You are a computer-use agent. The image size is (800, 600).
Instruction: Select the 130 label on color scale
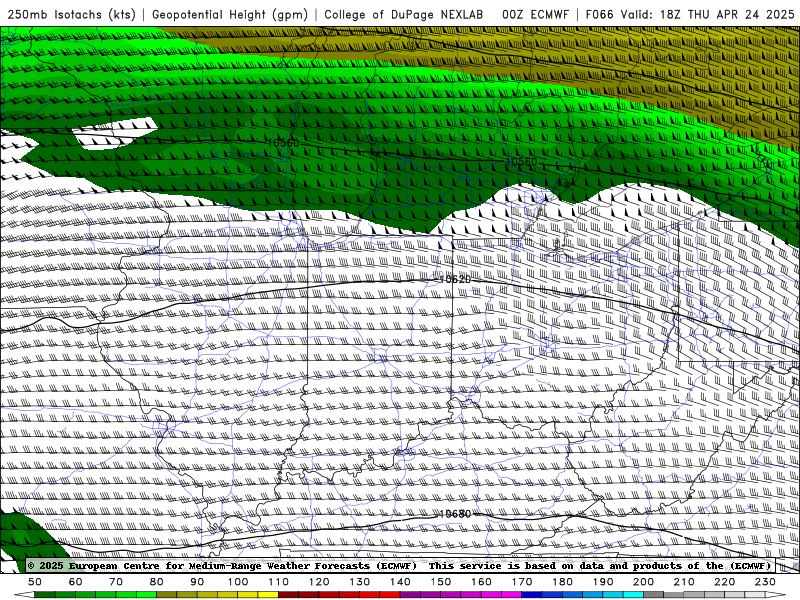tap(360, 582)
